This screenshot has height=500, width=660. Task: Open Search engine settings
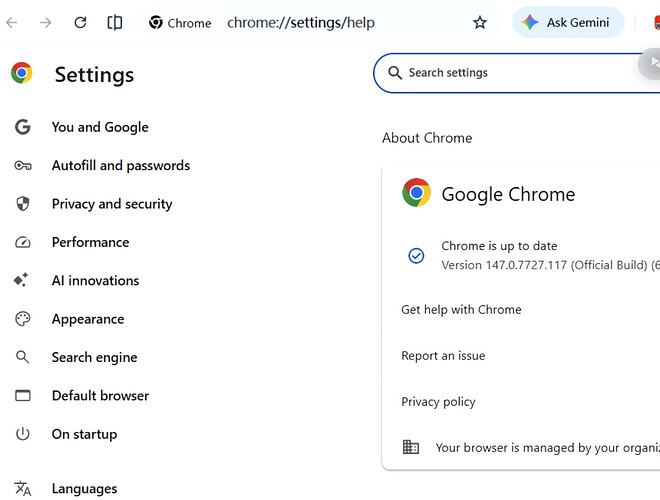tap(95, 357)
